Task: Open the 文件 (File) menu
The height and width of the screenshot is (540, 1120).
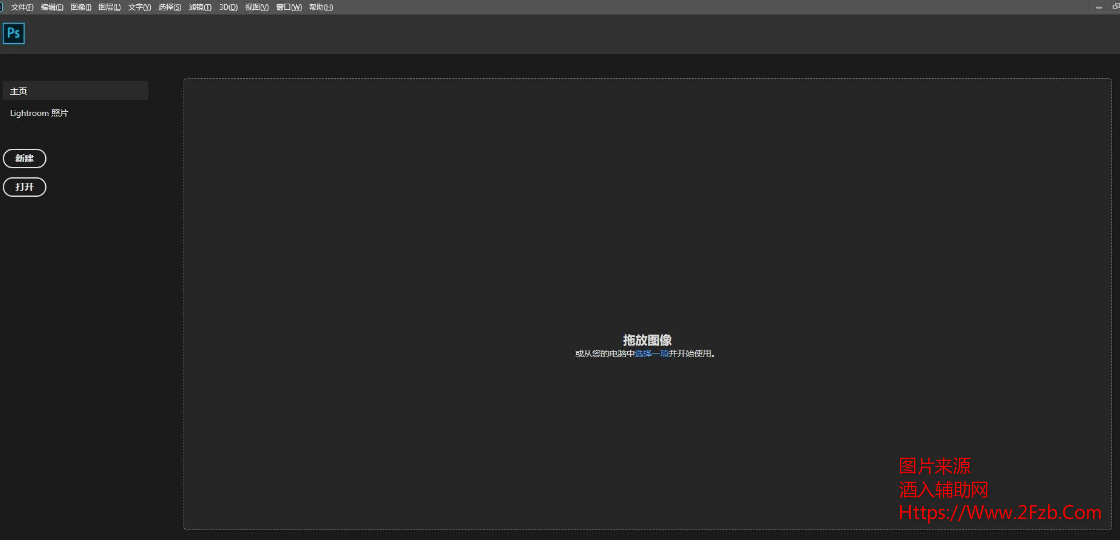Action: (x=22, y=7)
